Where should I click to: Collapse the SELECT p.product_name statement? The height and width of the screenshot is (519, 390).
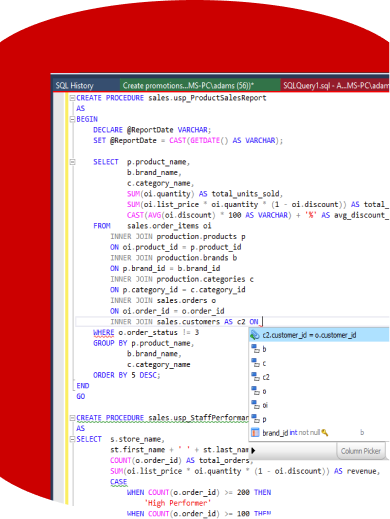tap(72, 162)
